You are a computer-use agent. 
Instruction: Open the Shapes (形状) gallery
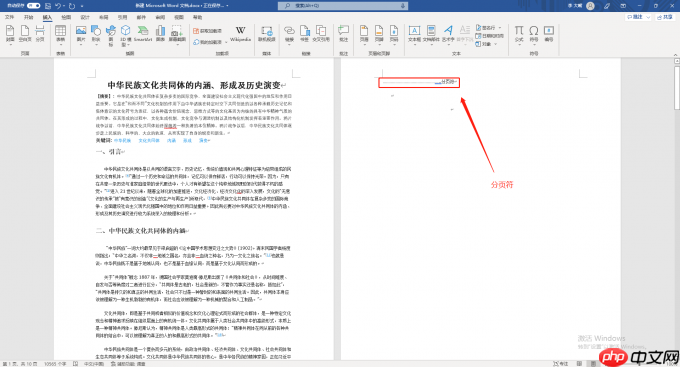(96, 35)
